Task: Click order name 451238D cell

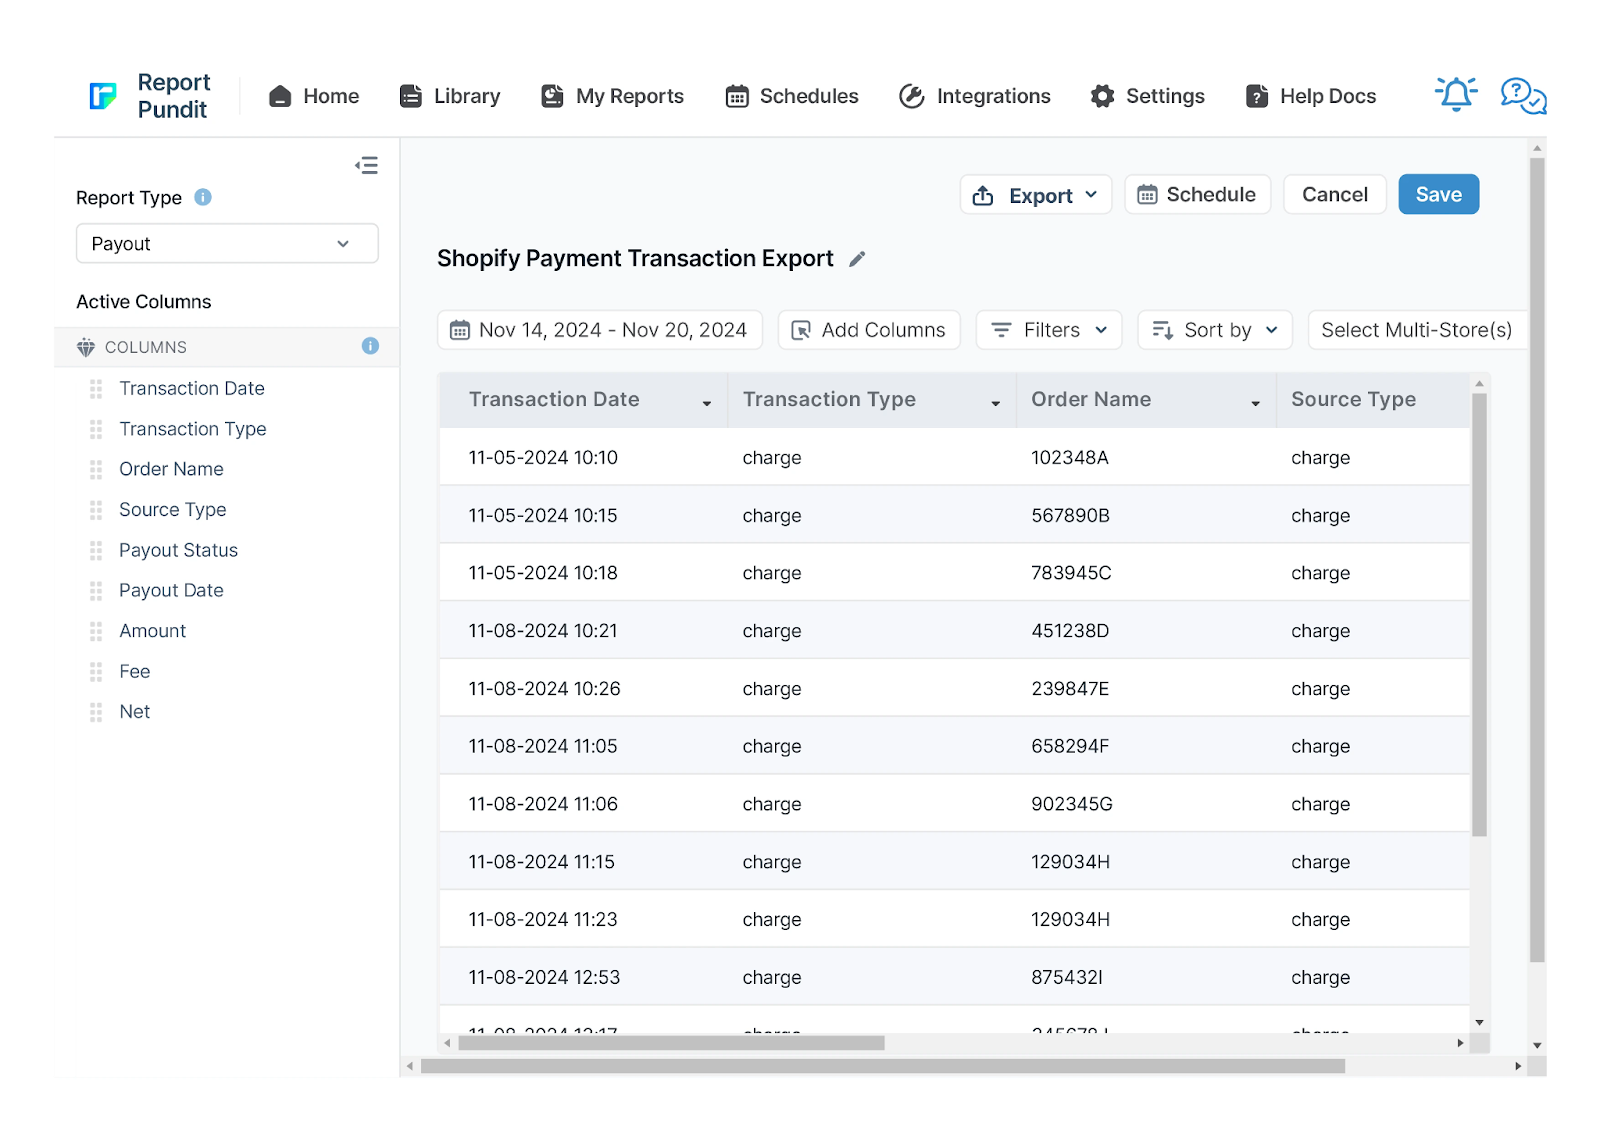Action: coord(1070,631)
